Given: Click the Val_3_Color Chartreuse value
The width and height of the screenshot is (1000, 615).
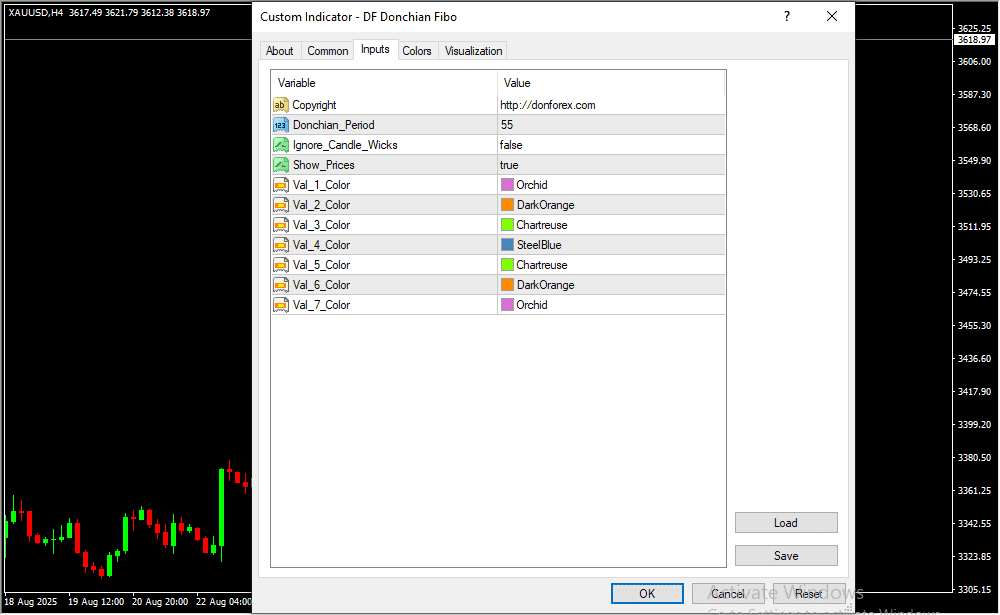Looking at the screenshot, I should point(541,225).
